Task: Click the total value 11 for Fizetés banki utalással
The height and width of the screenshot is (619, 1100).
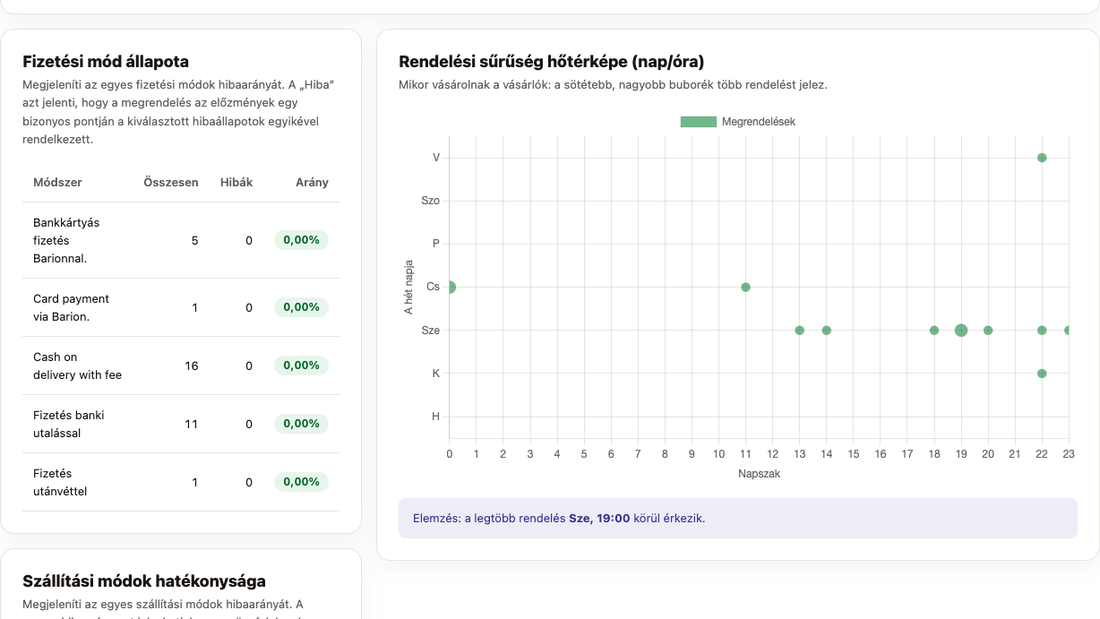Action: point(192,424)
